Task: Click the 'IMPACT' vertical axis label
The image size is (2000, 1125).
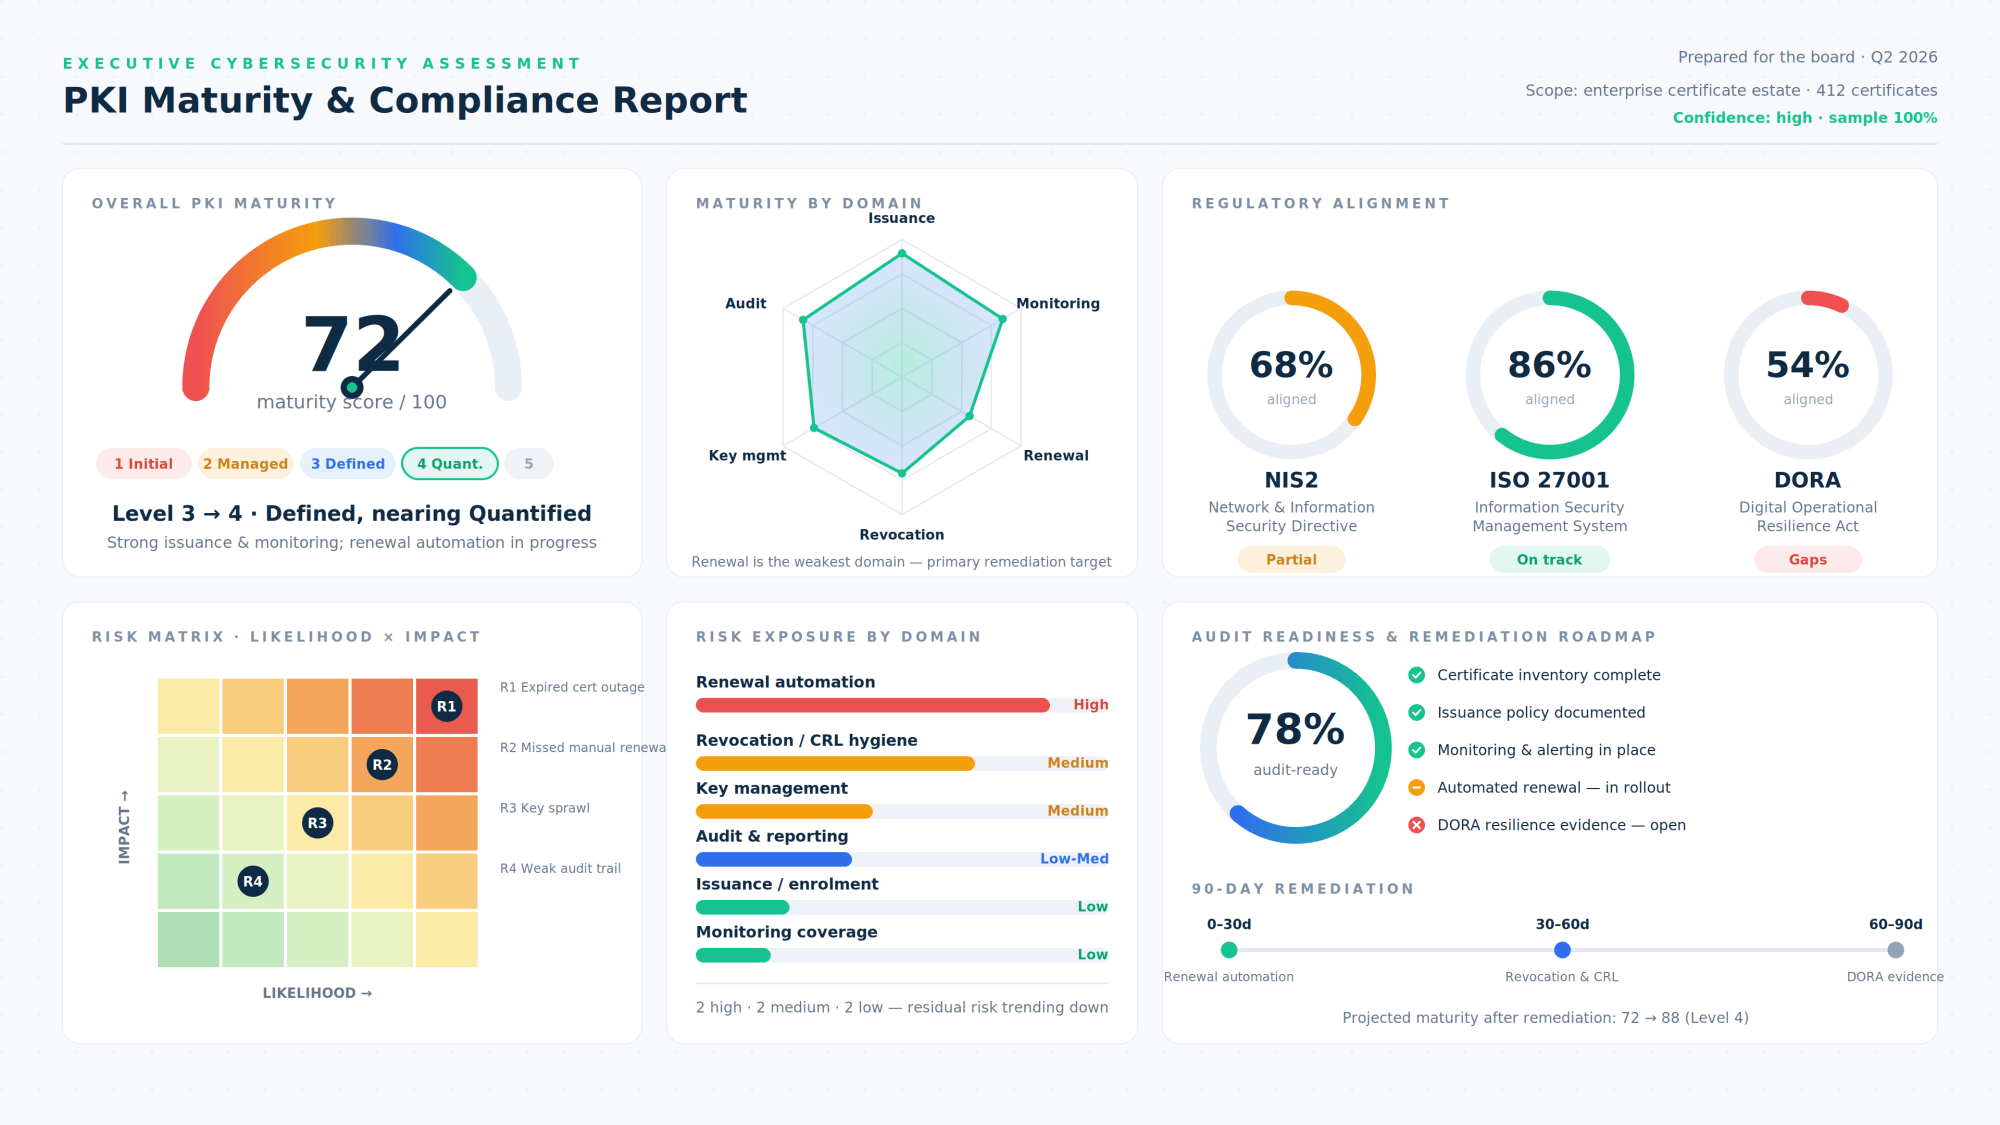Action: point(124,827)
